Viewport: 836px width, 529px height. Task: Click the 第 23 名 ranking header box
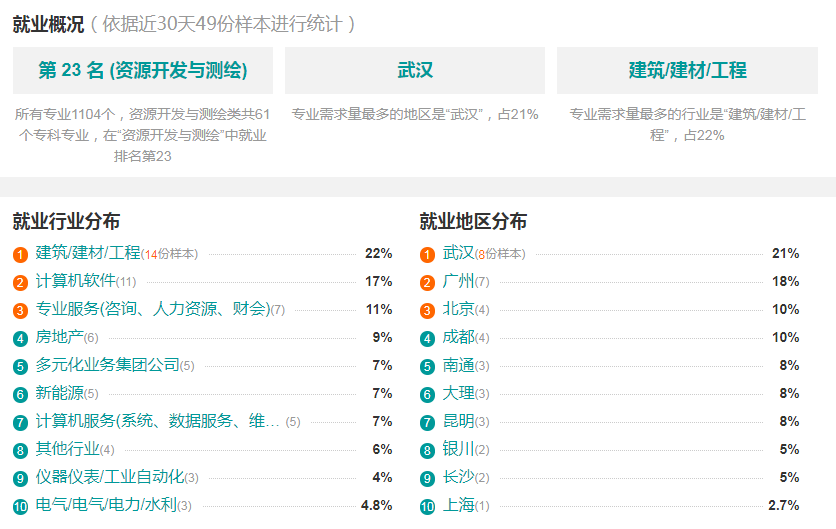143,70
